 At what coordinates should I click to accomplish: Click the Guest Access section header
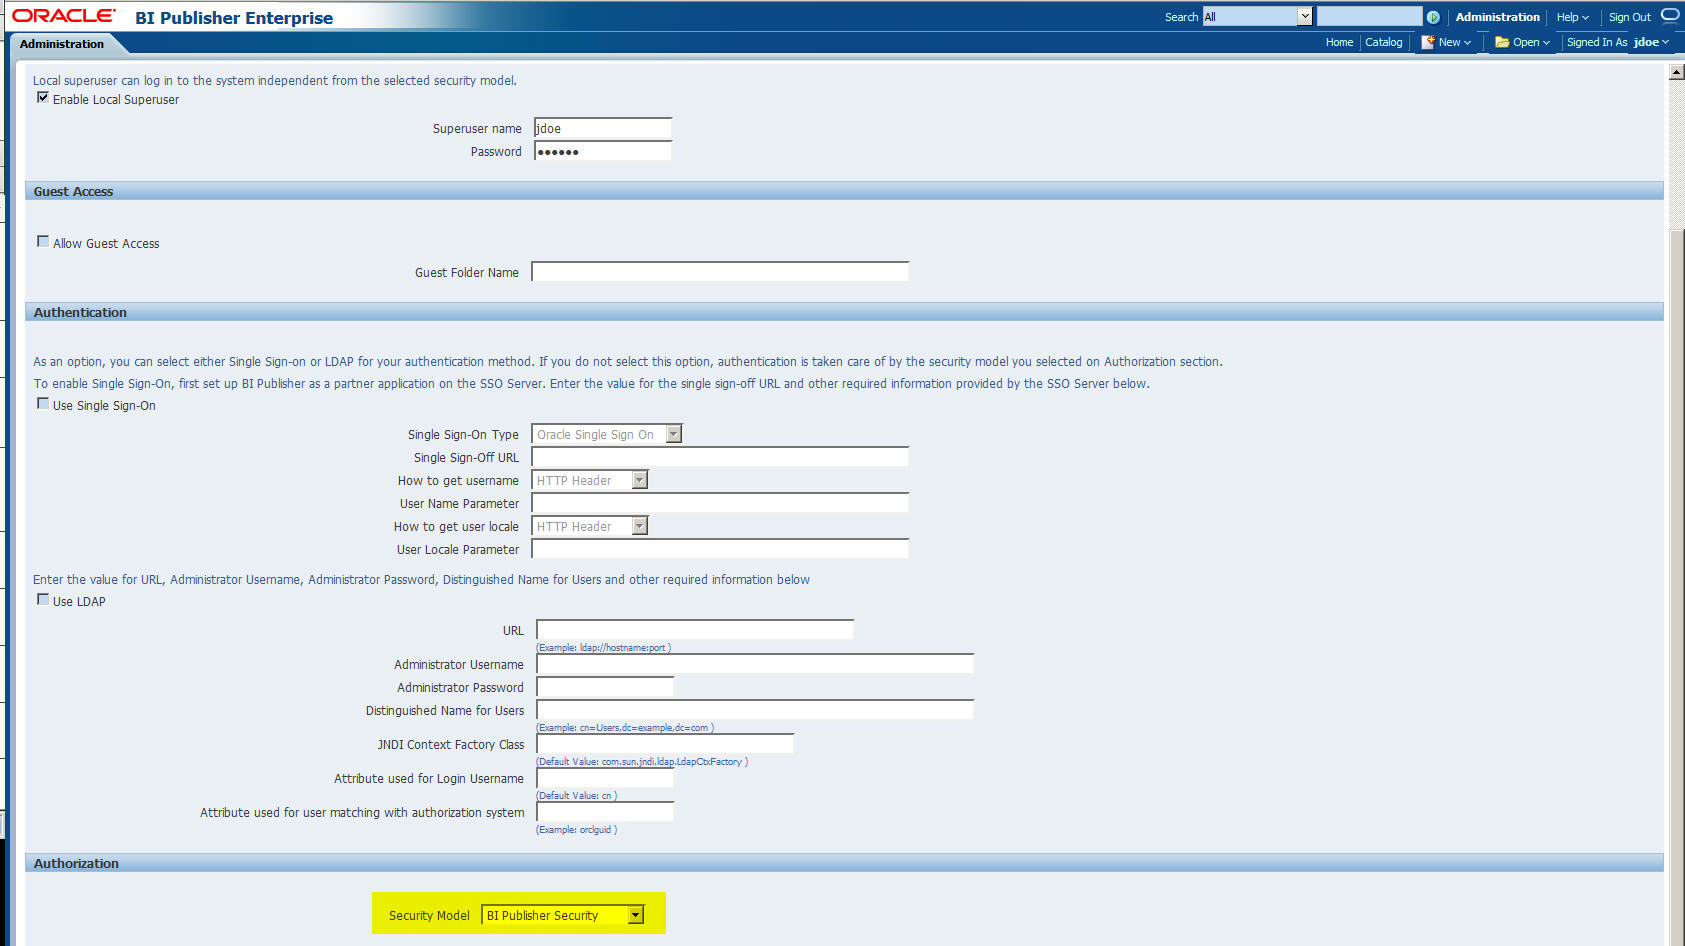pos(844,191)
